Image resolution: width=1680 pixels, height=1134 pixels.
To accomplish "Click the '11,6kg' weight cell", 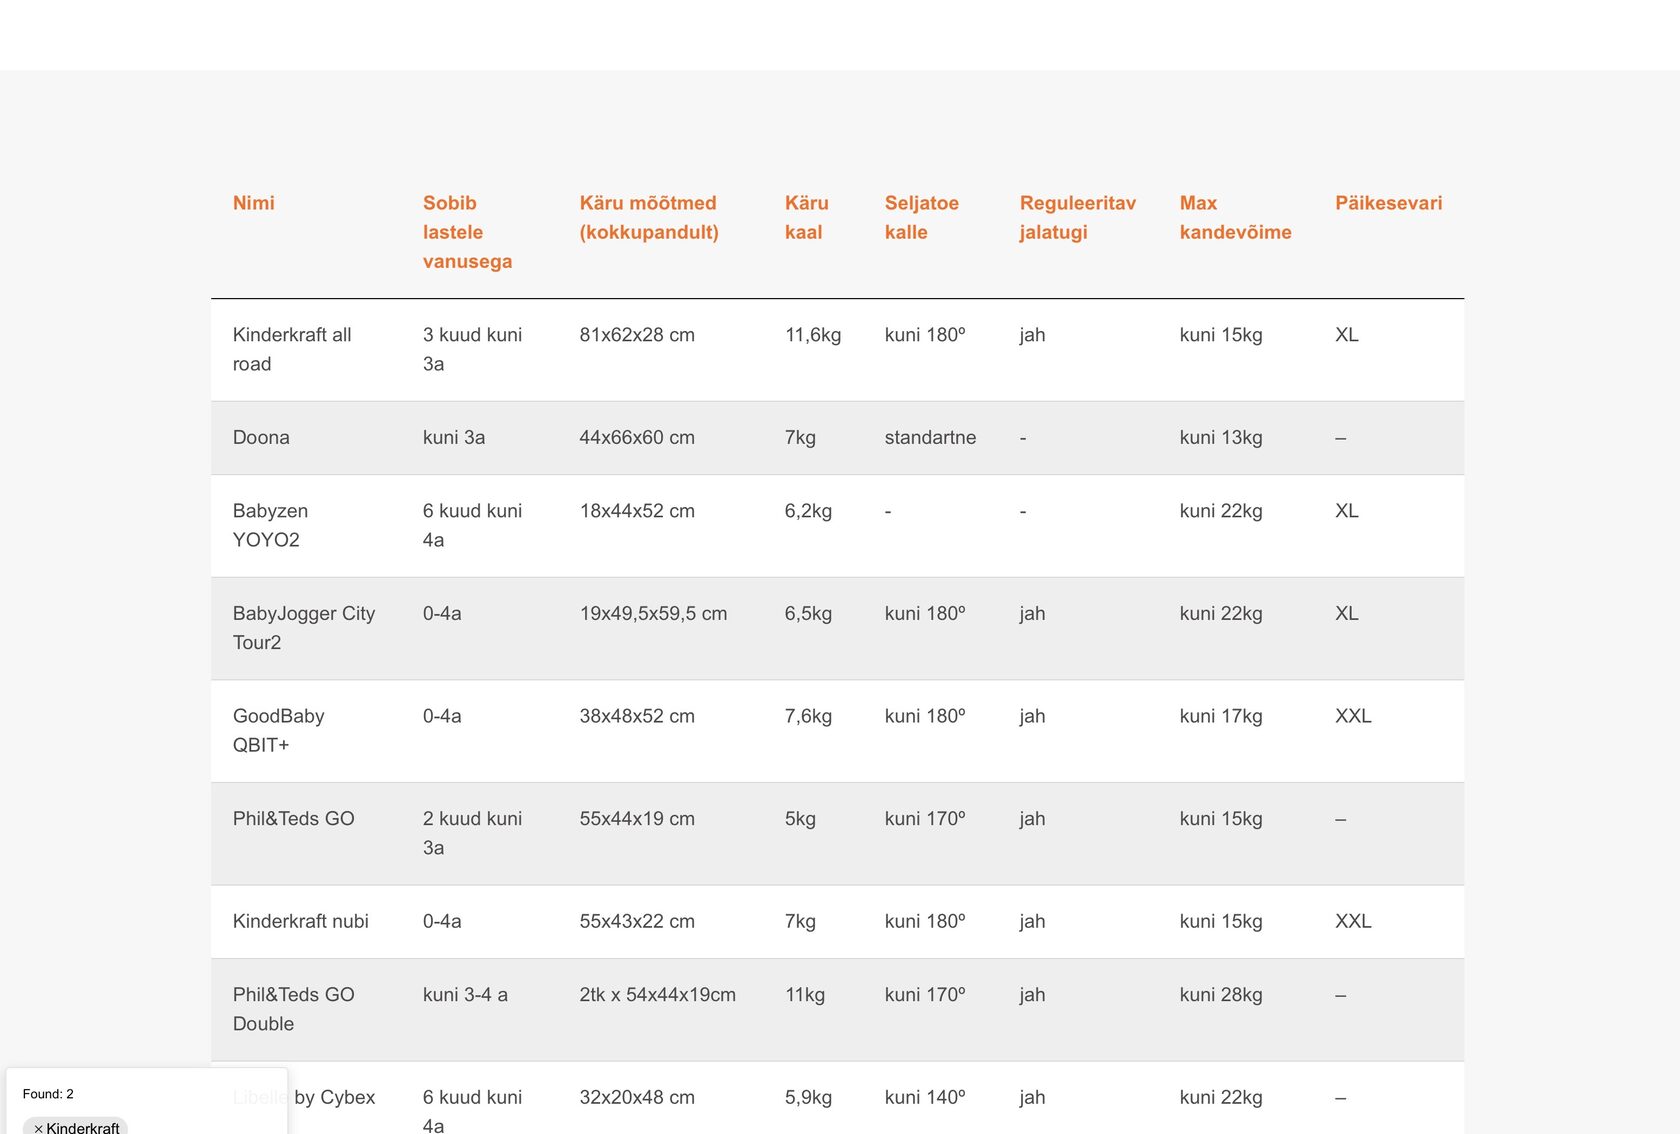I will point(813,335).
